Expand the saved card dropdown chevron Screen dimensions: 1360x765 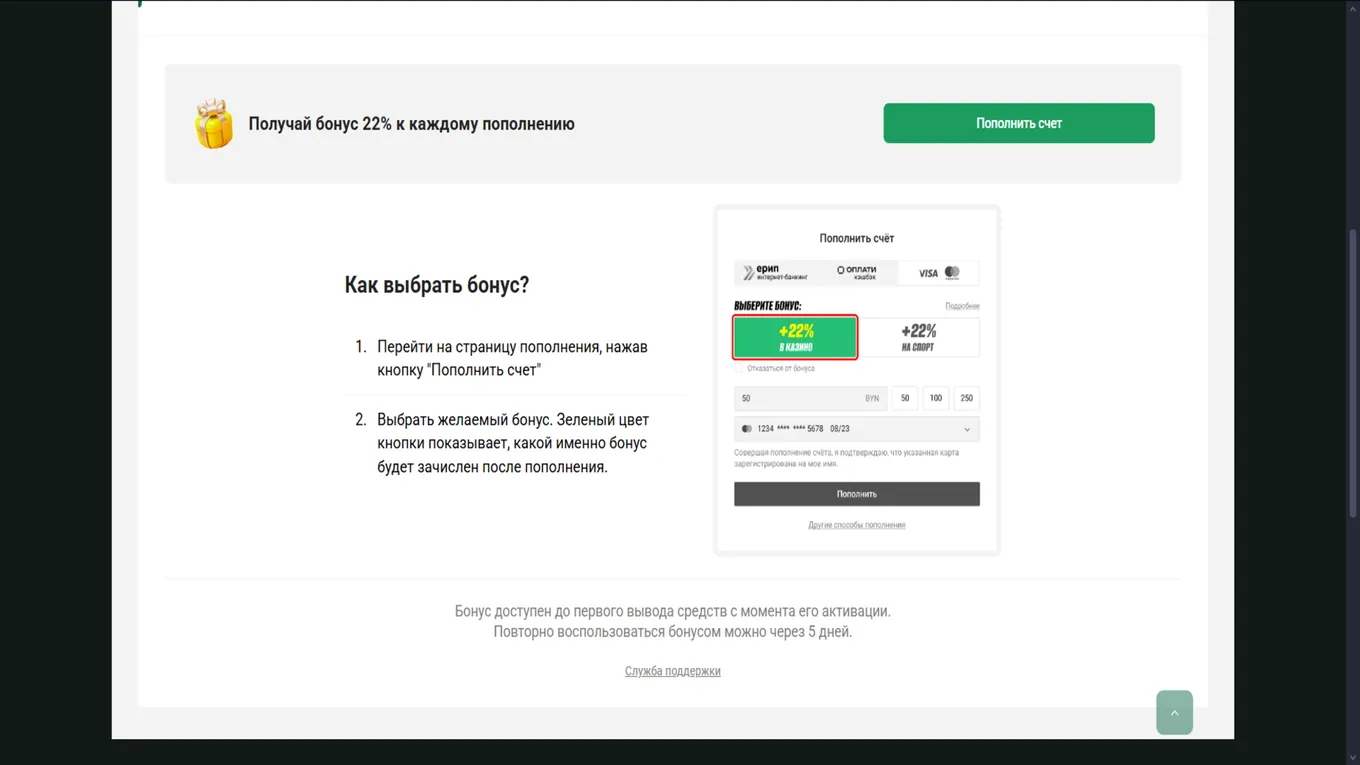(x=967, y=429)
